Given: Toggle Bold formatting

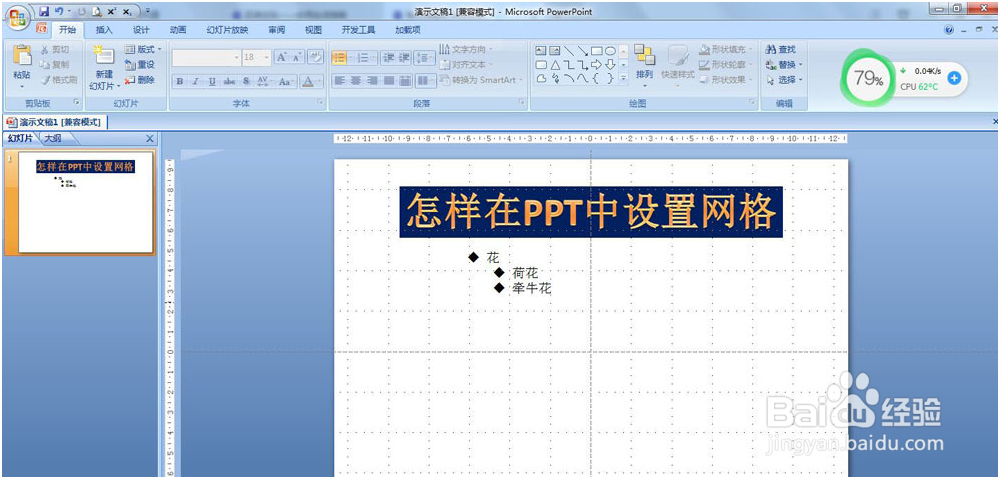Looking at the screenshot, I should 179,81.
